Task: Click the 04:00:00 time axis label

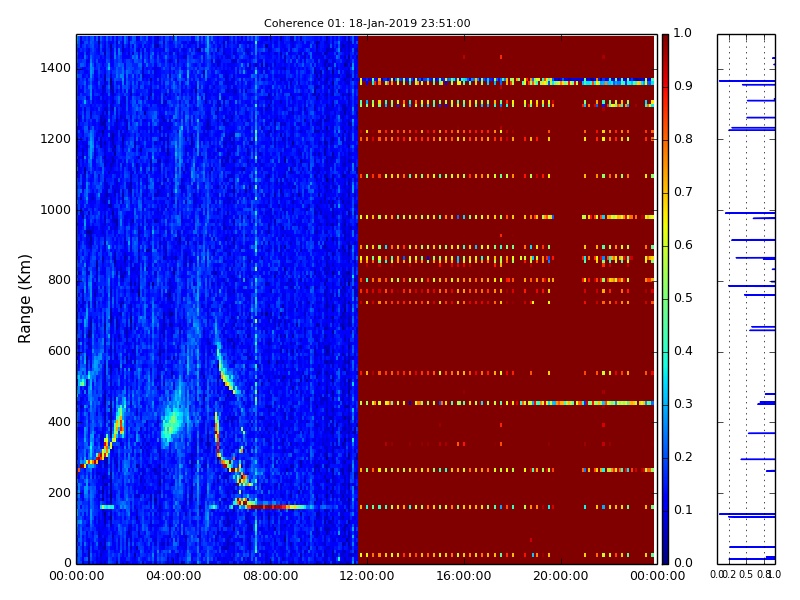Action: pos(173,576)
